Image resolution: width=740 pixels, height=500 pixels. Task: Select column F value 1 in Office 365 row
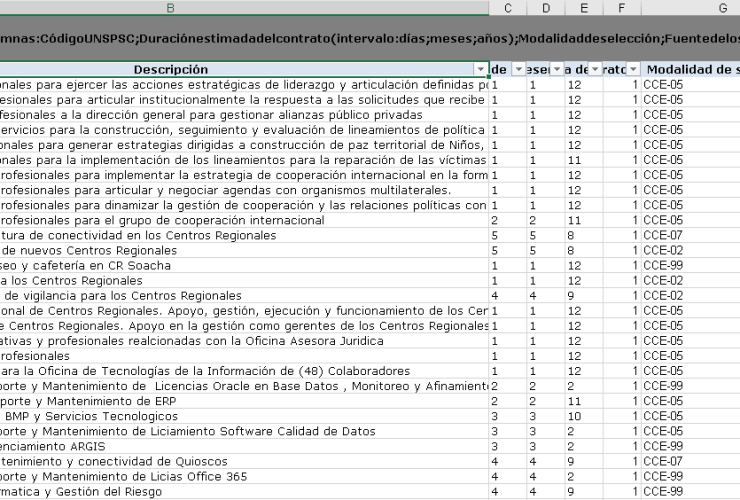(x=622, y=476)
